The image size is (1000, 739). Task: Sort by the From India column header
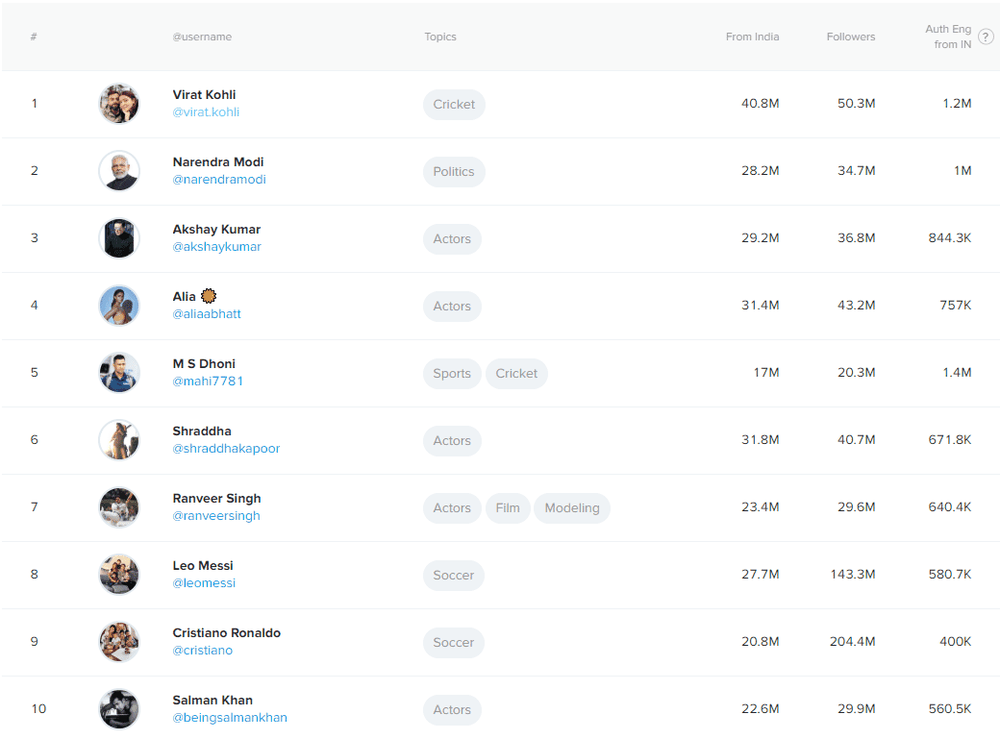[753, 37]
